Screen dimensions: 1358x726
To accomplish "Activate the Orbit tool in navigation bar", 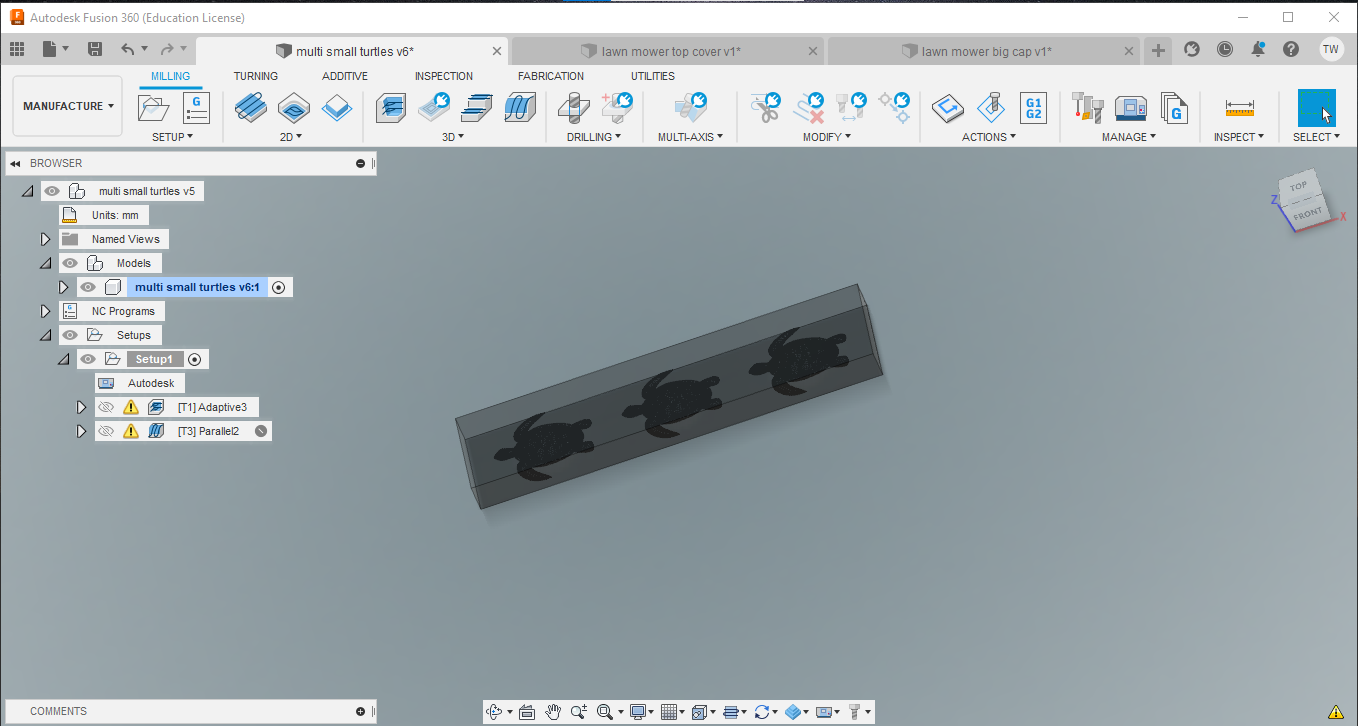I will point(497,712).
